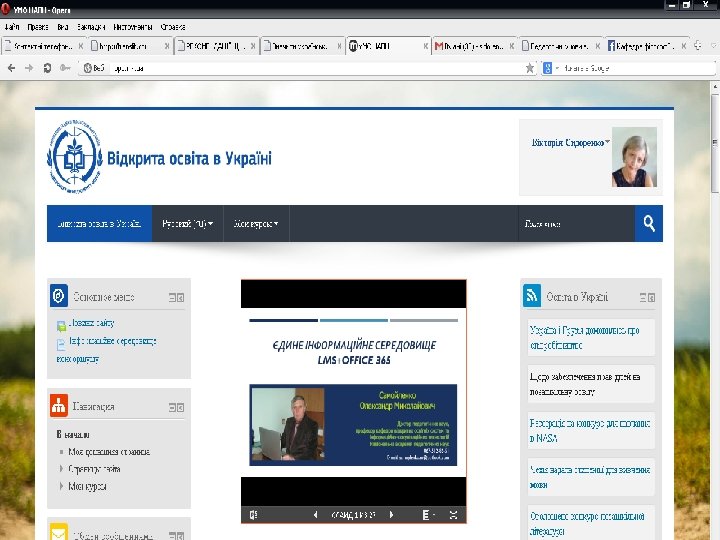Click the password wand key icon
The width and height of the screenshot is (720, 540).
(65, 68)
